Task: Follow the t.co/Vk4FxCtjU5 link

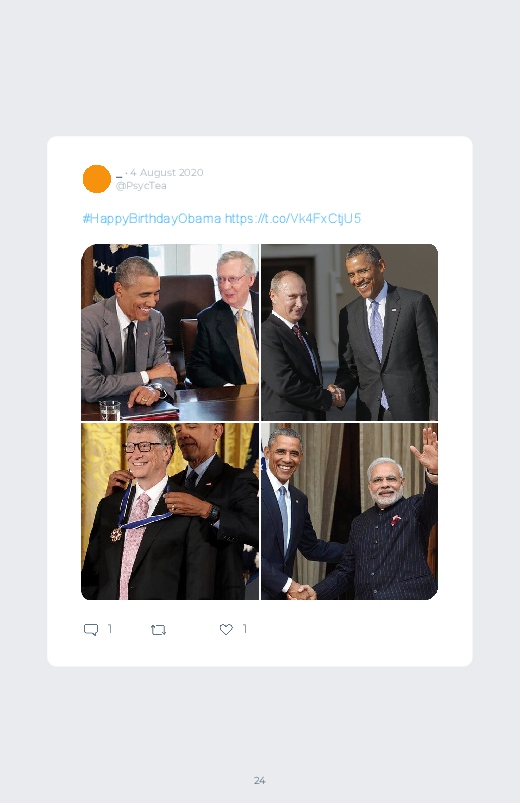Action: coord(293,219)
